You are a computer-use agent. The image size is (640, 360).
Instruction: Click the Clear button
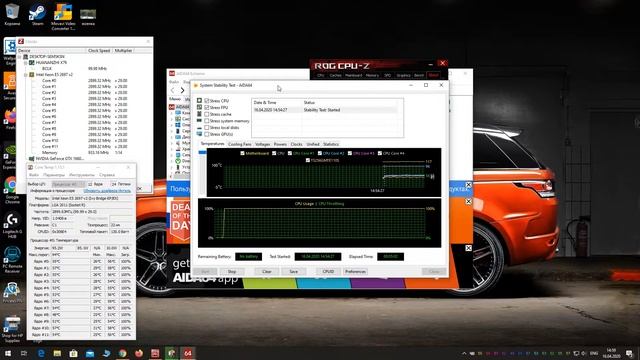(x=267, y=271)
